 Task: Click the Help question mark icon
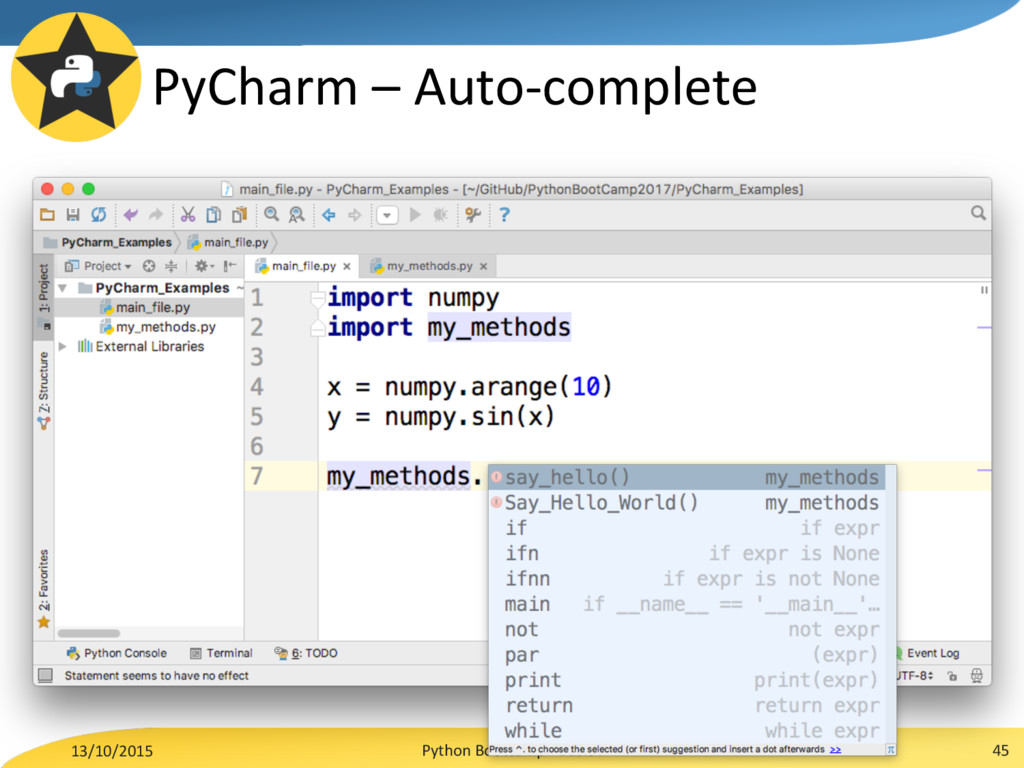(x=504, y=215)
